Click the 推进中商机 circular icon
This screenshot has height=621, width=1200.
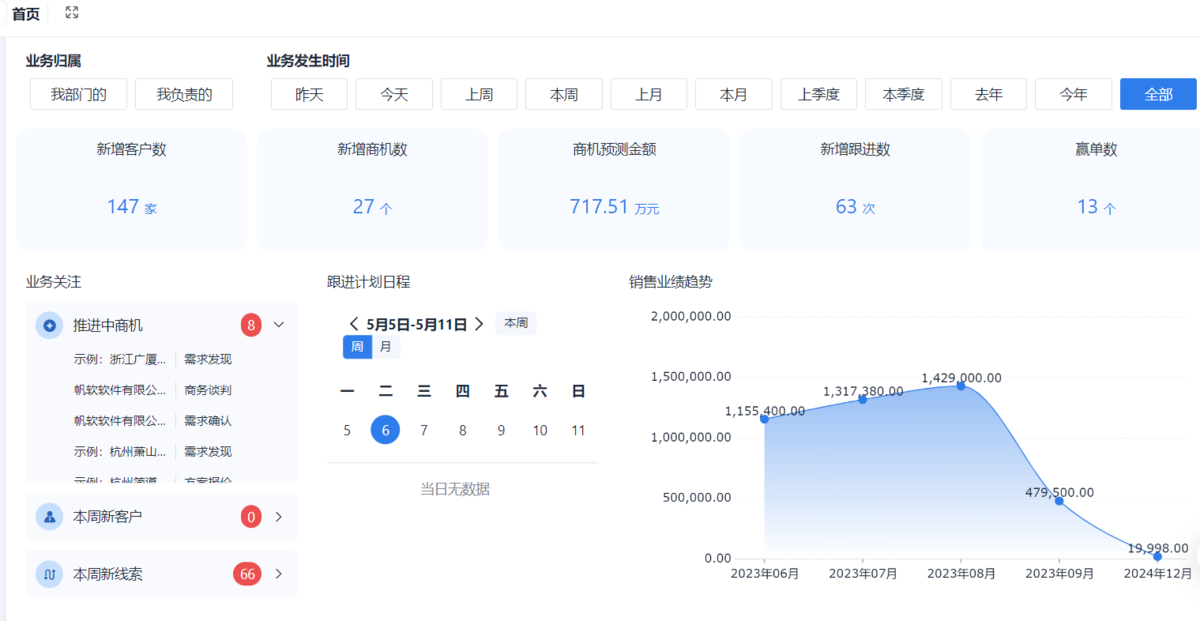pyautogui.click(x=49, y=325)
